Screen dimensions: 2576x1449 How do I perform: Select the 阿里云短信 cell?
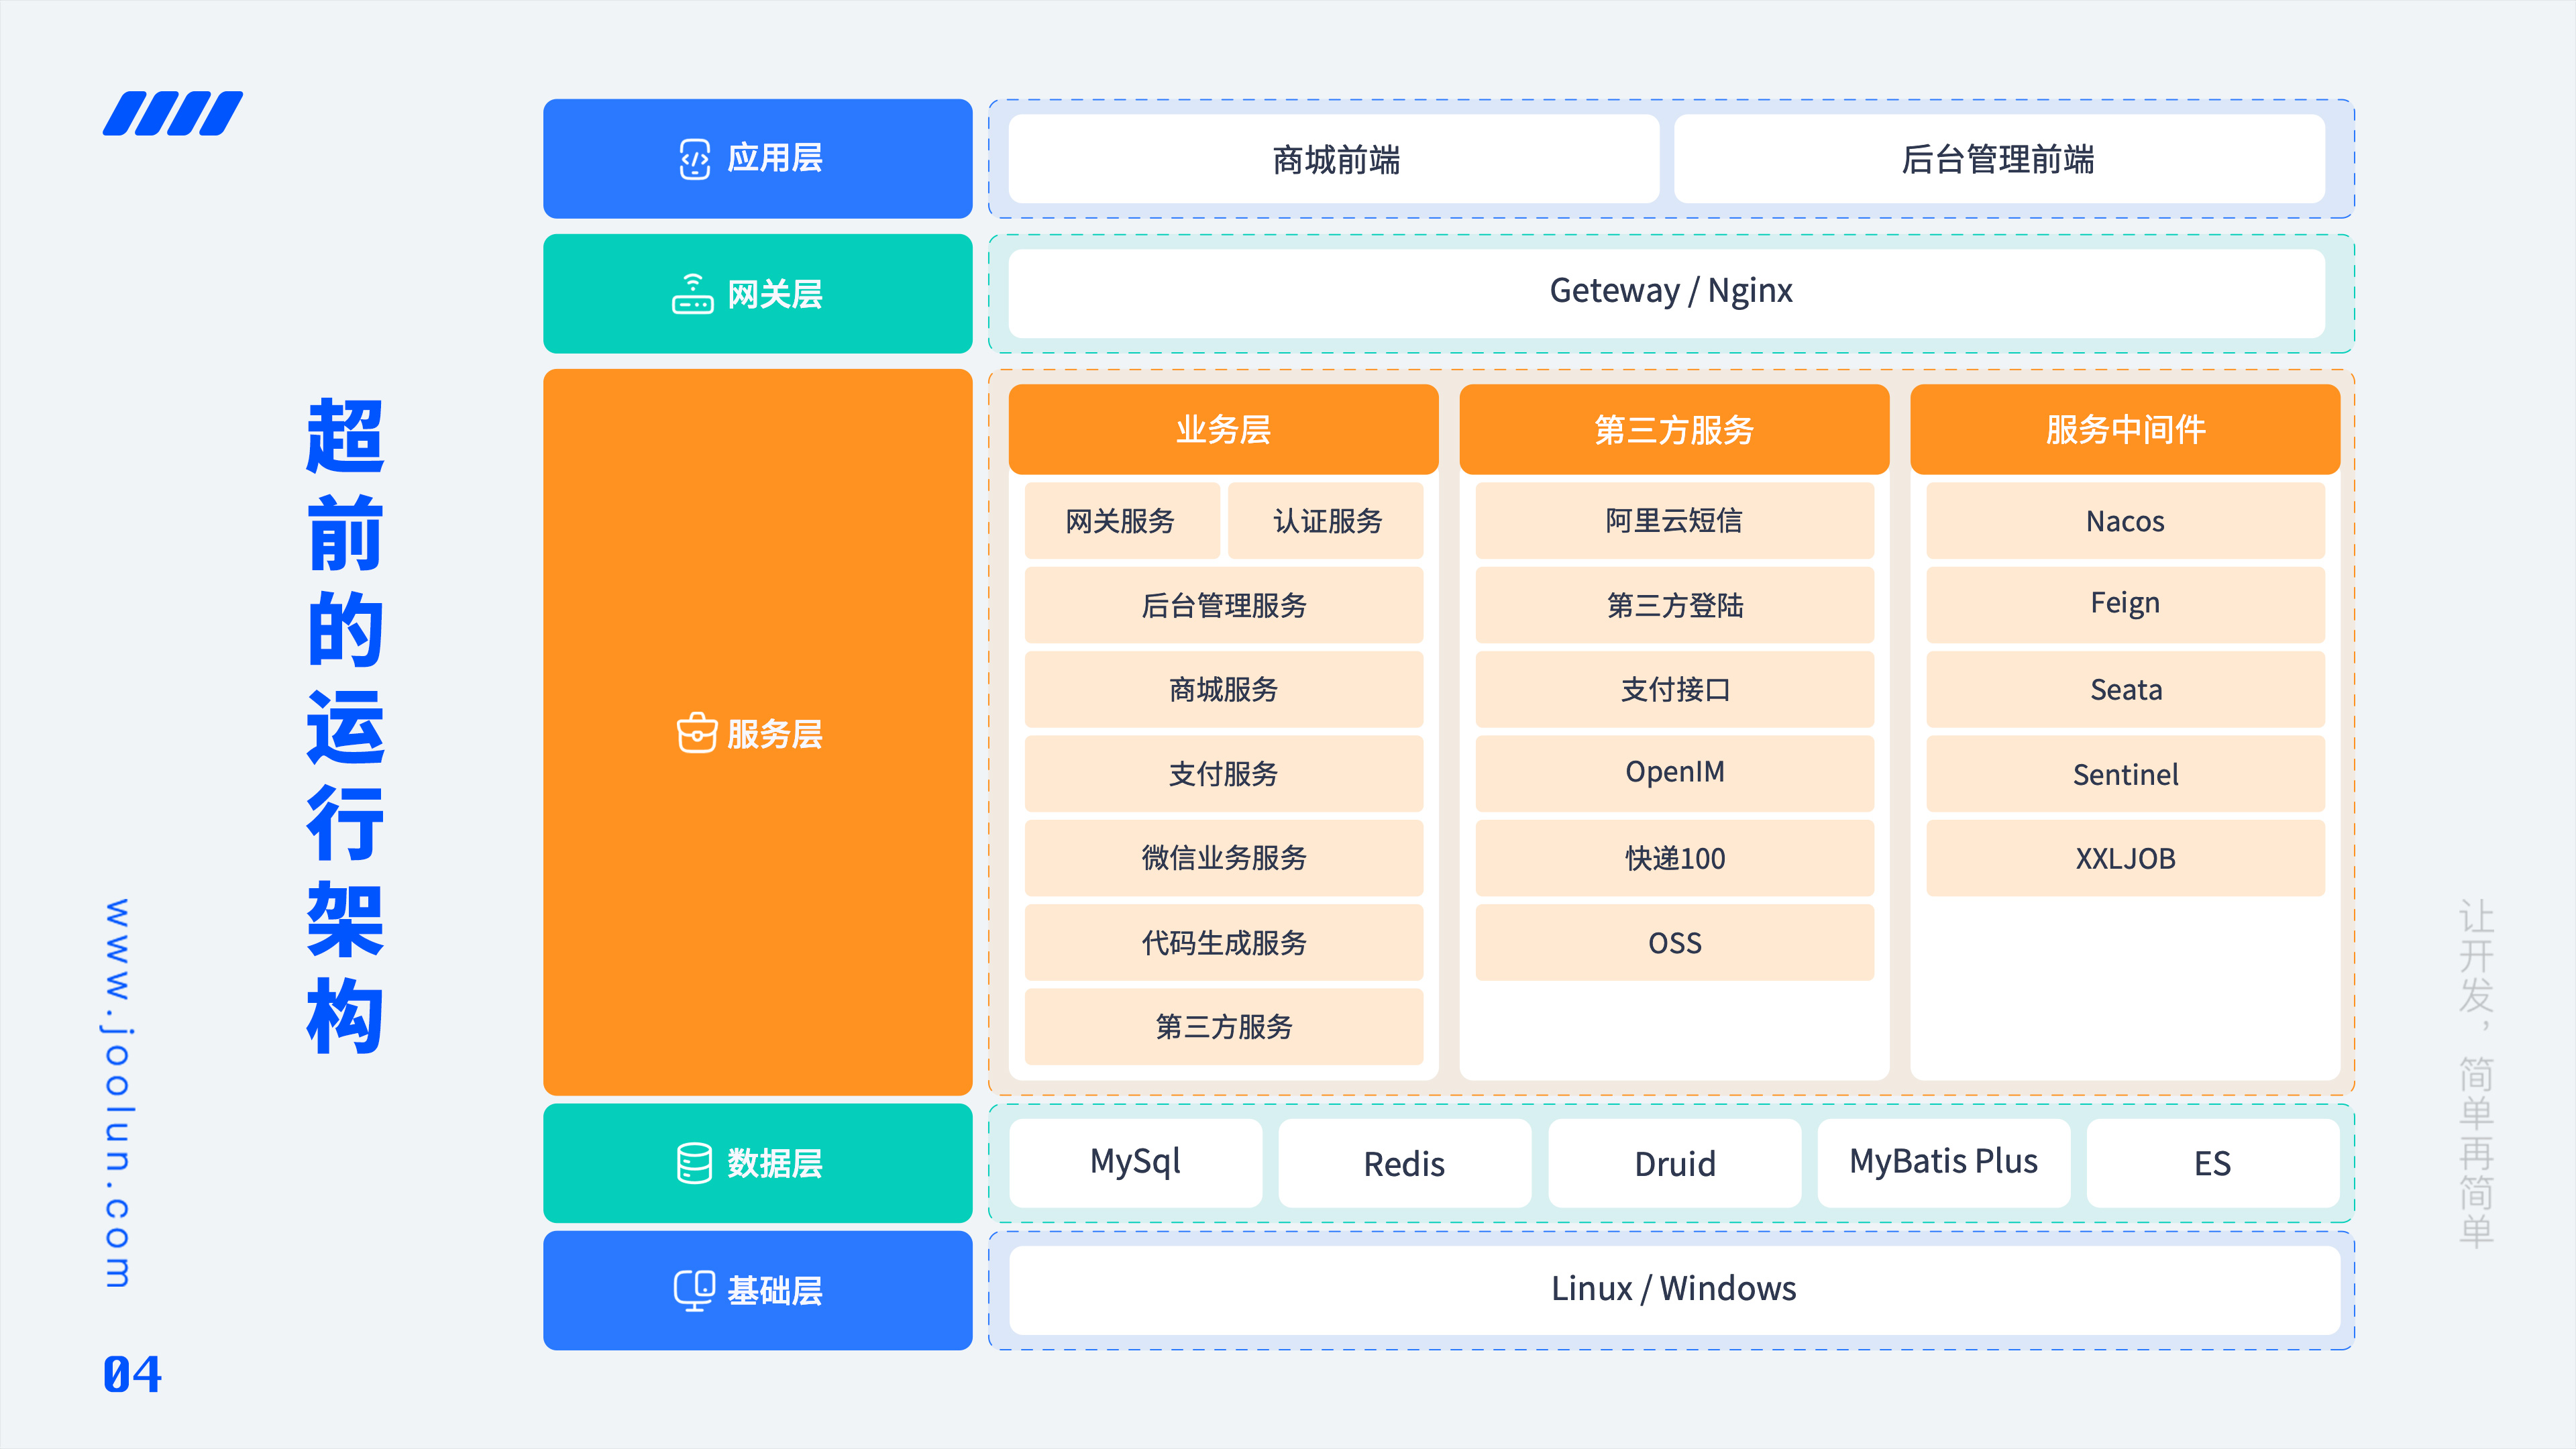(1675, 521)
